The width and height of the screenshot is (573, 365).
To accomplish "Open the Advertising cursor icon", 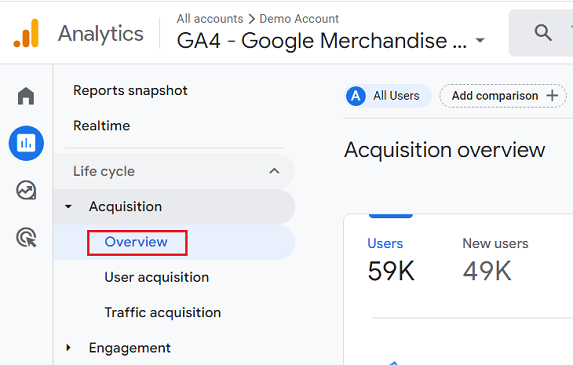I will 26,237.
